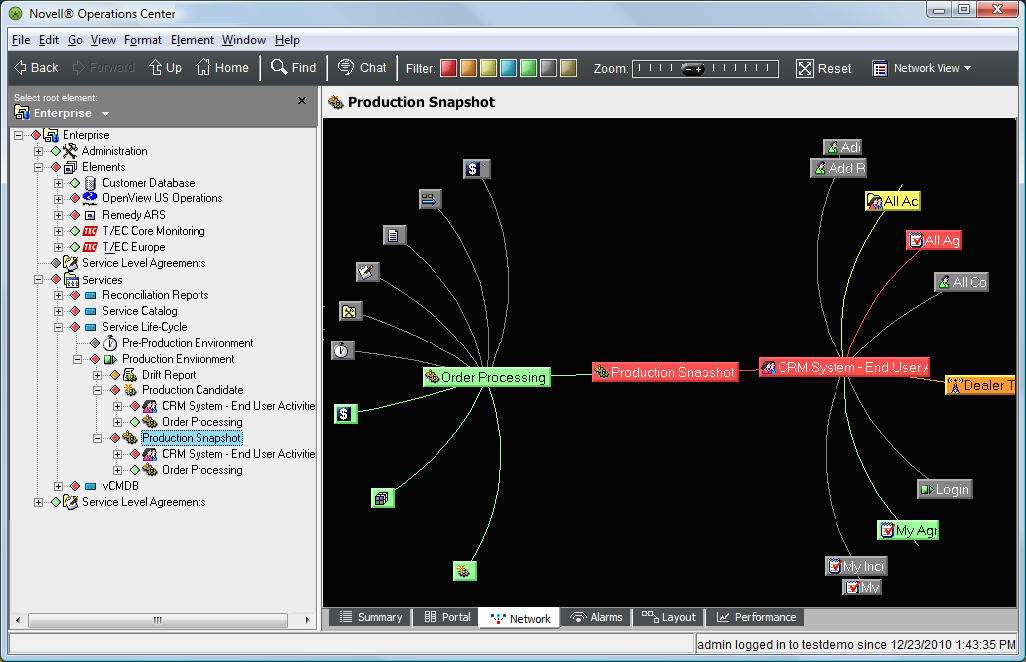This screenshot has height=662, width=1026.
Task: Open the Help menu
Action: [287, 40]
